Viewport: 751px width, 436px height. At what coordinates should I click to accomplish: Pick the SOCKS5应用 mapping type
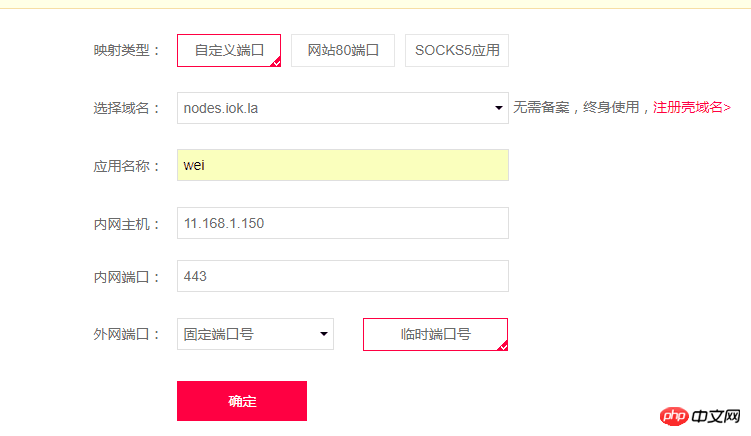coord(457,50)
